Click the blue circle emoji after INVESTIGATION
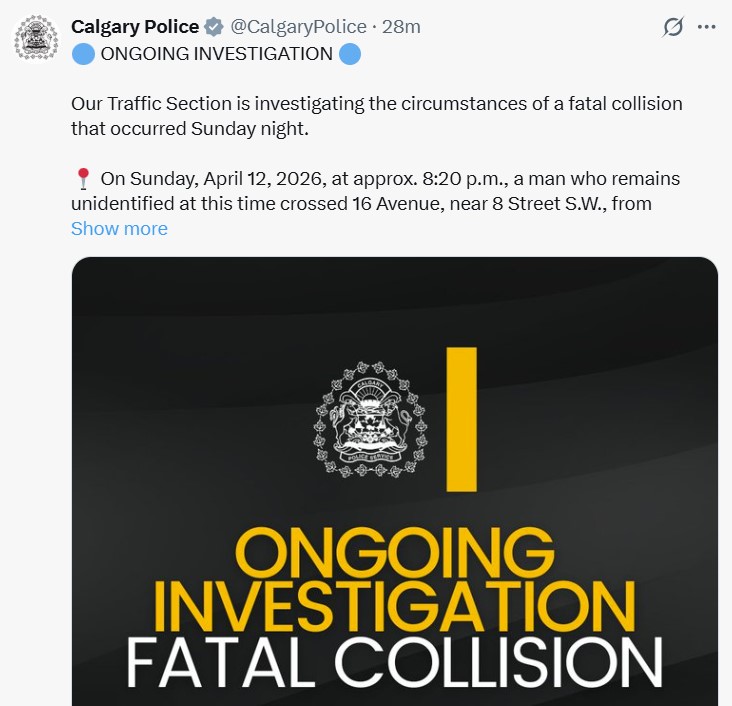The height and width of the screenshot is (706, 732). tap(350, 54)
